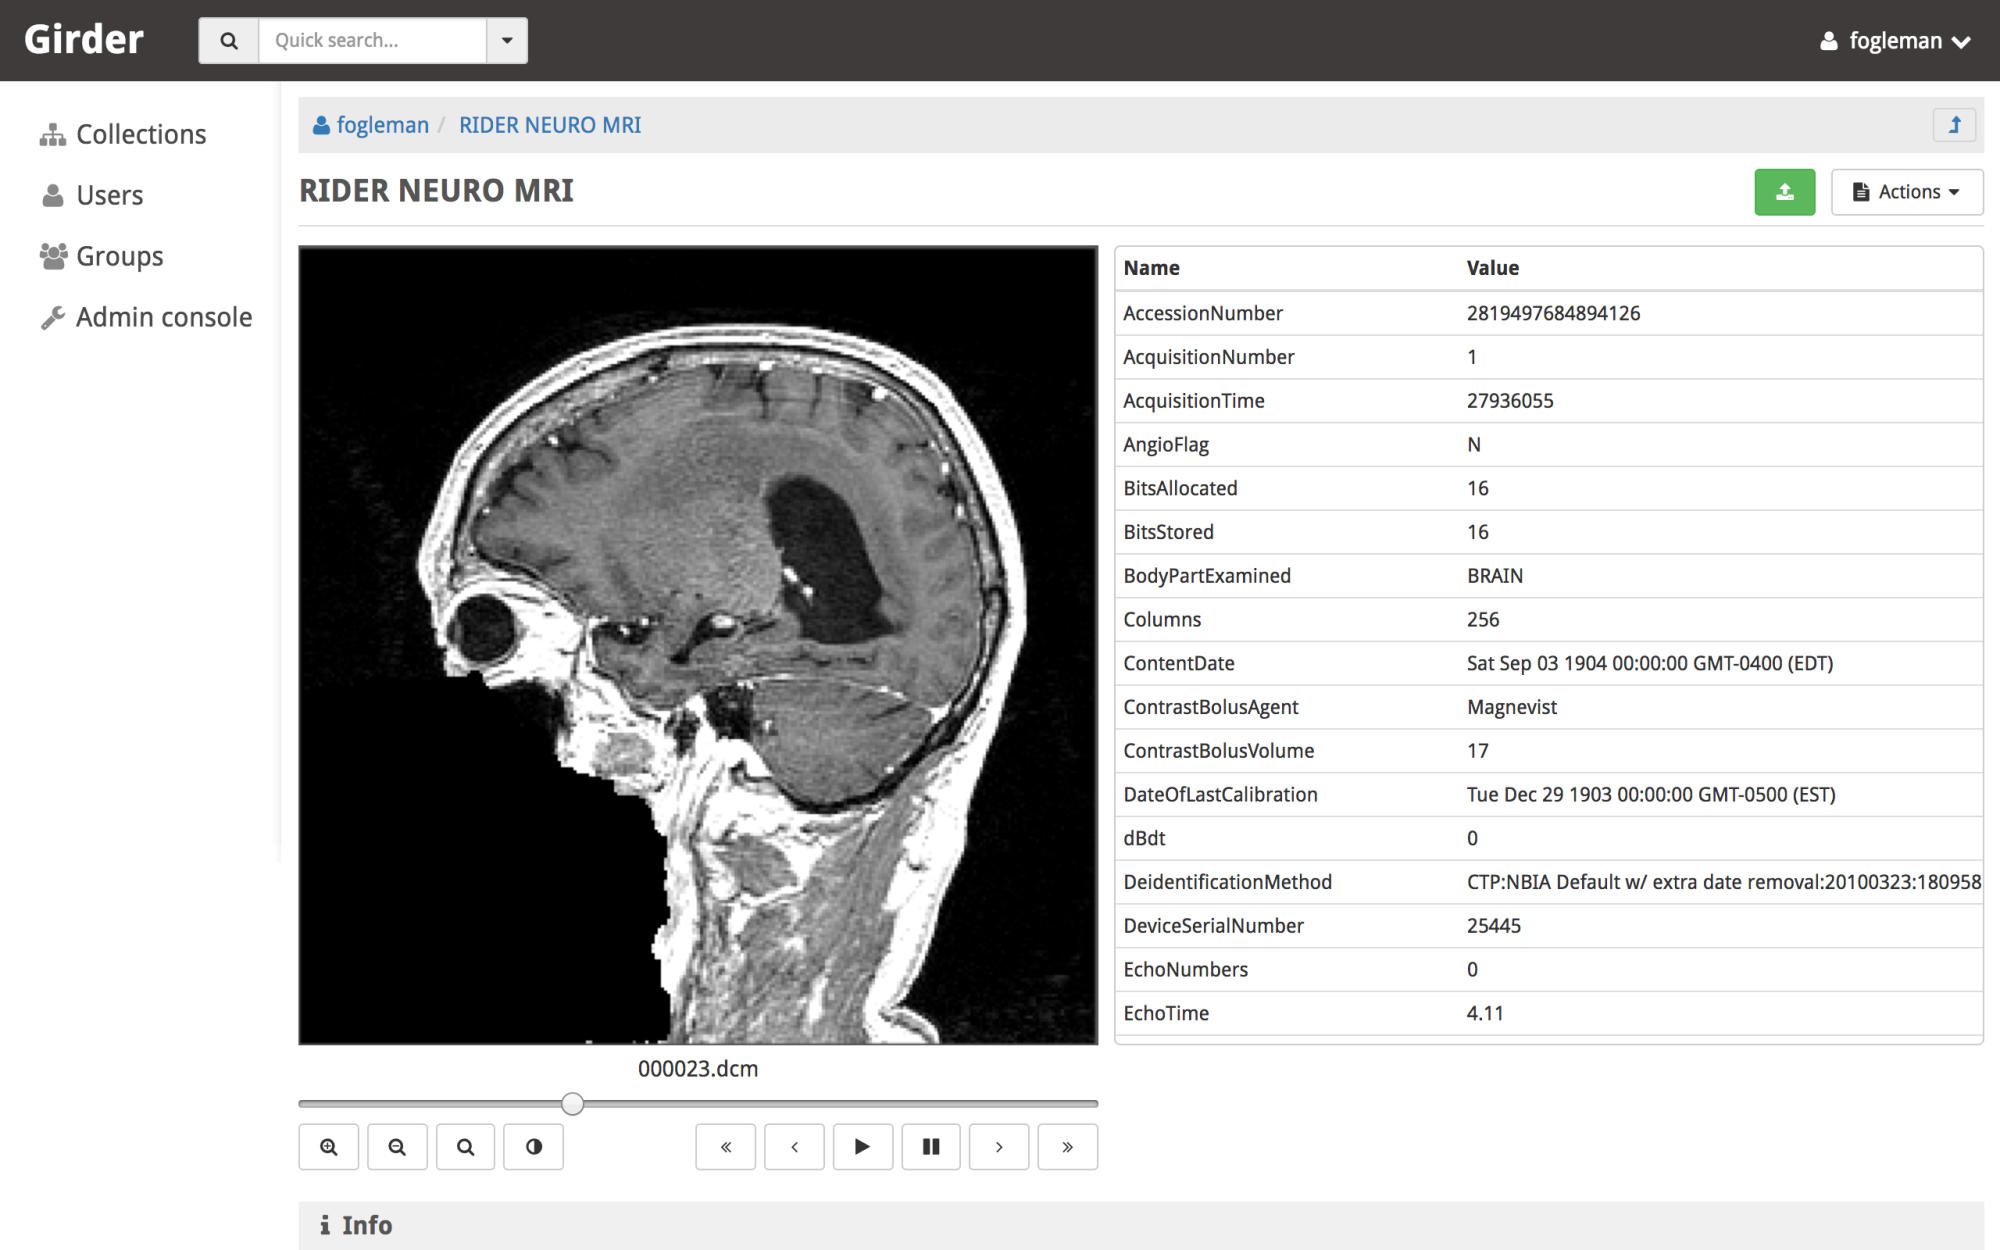
Task: Jump to first slice with double-left arrow
Action: tap(726, 1146)
